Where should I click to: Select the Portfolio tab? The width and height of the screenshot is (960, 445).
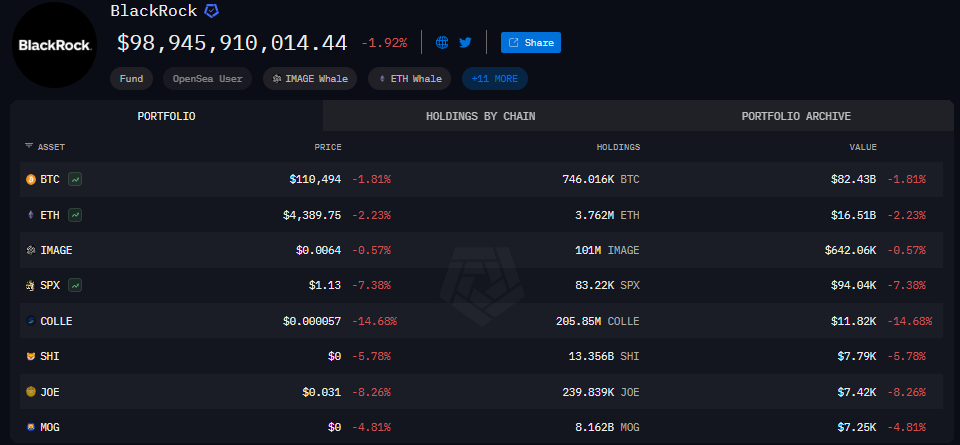(166, 116)
